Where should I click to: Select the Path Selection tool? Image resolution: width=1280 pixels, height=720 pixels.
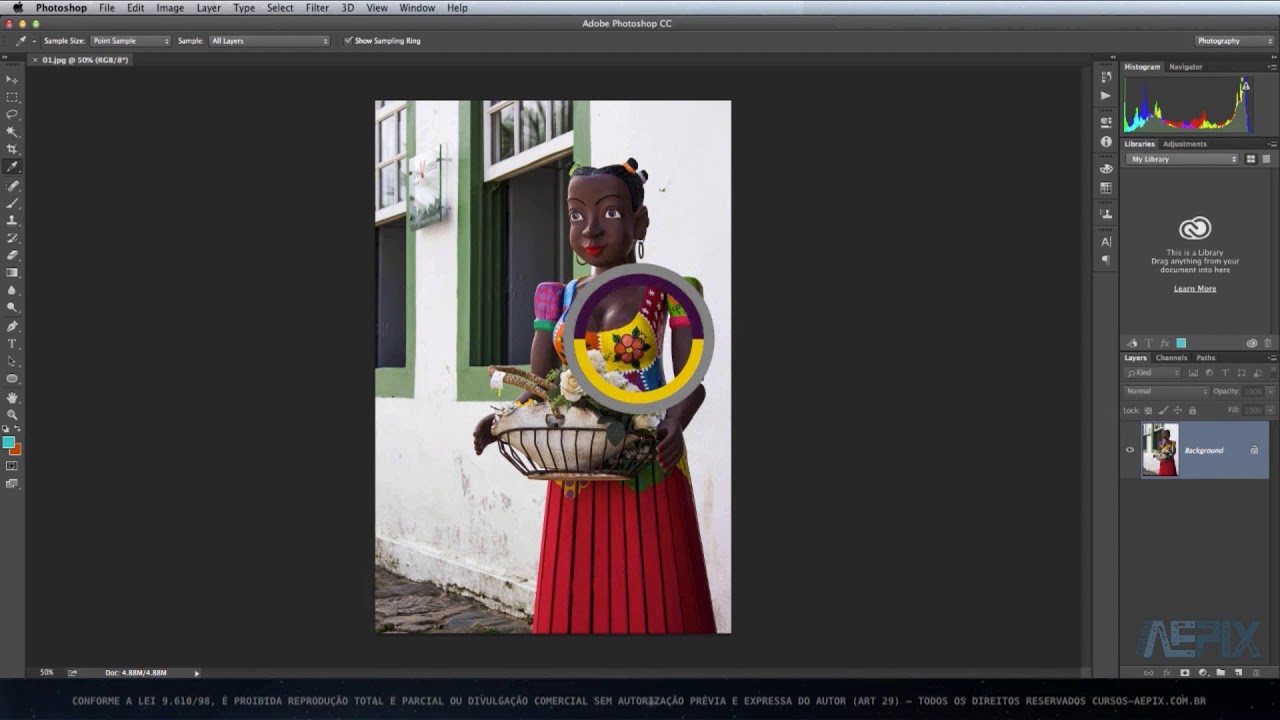pyautogui.click(x=12, y=361)
